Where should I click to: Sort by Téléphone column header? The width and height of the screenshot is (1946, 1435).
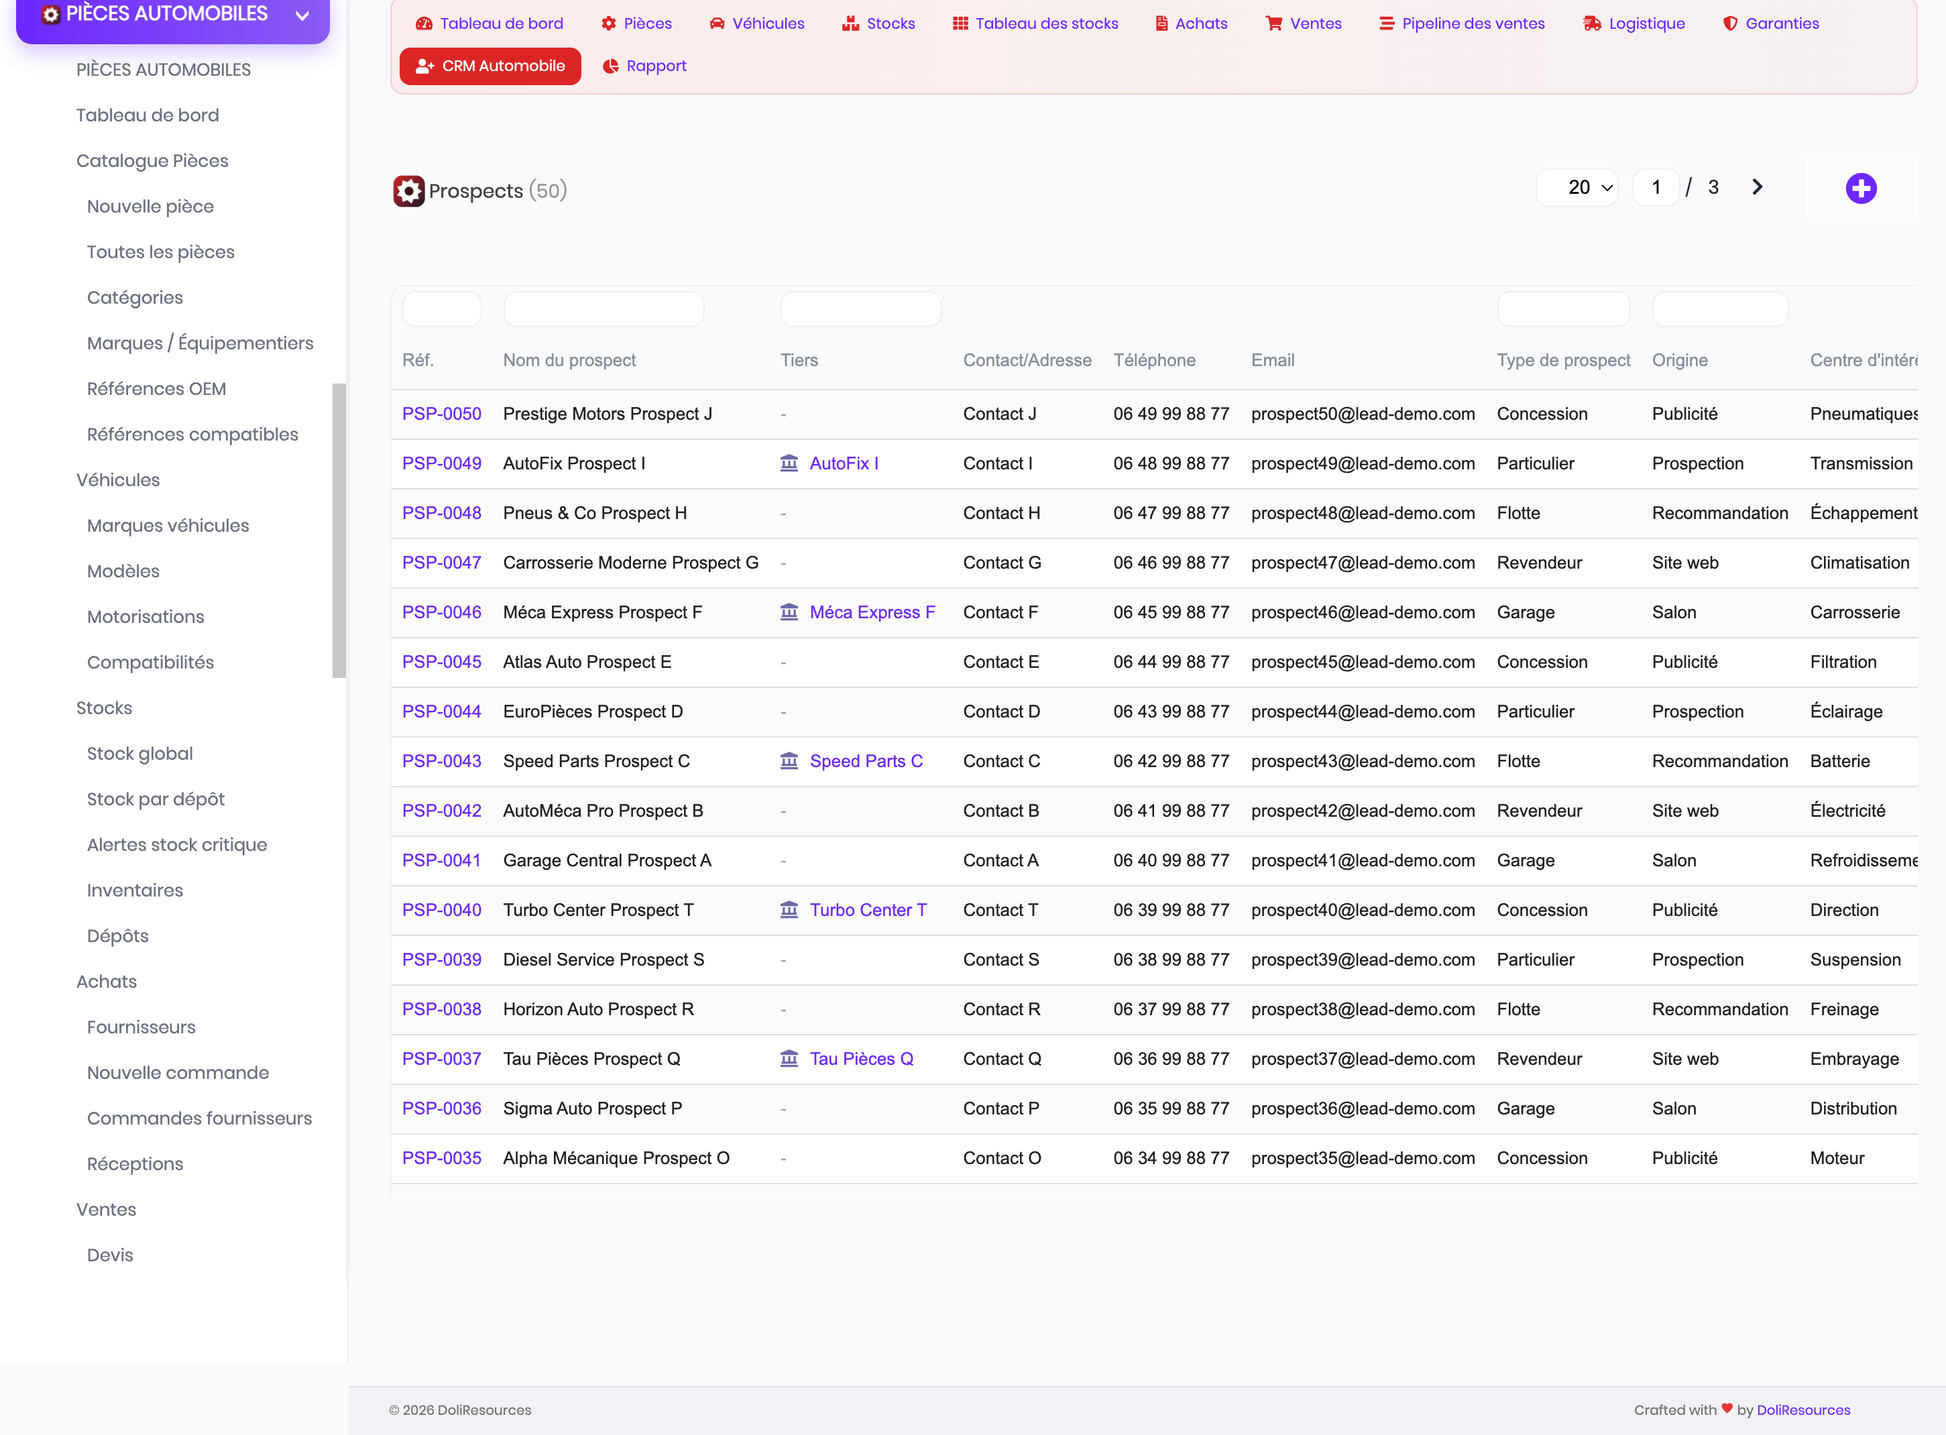1154,360
